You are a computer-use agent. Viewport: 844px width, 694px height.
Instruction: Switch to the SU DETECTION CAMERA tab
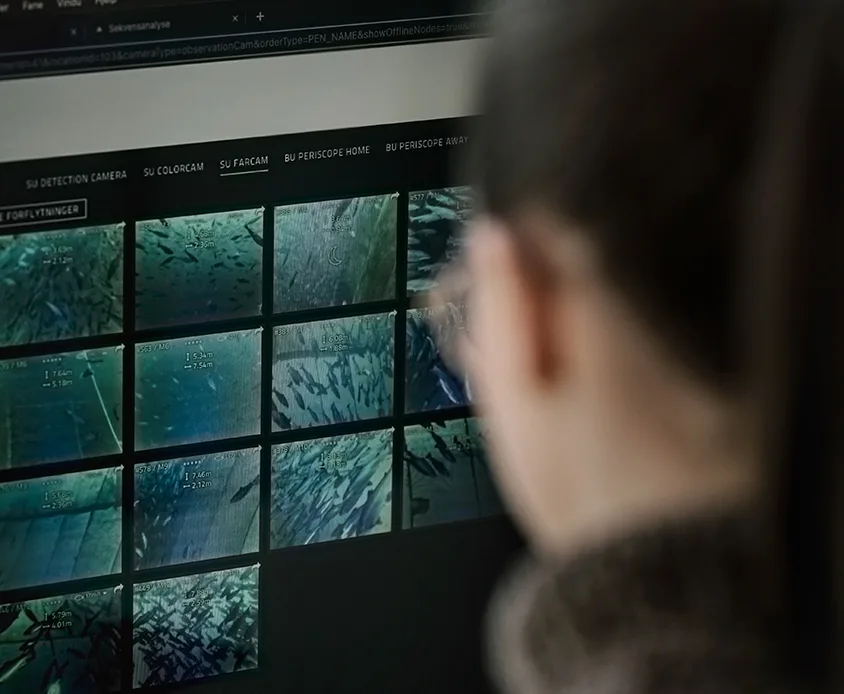coord(76,180)
